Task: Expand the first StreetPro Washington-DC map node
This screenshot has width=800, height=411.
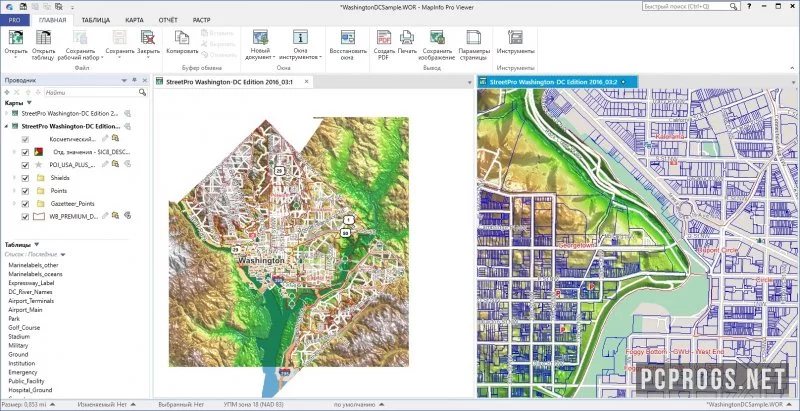Action: pos(7,113)
